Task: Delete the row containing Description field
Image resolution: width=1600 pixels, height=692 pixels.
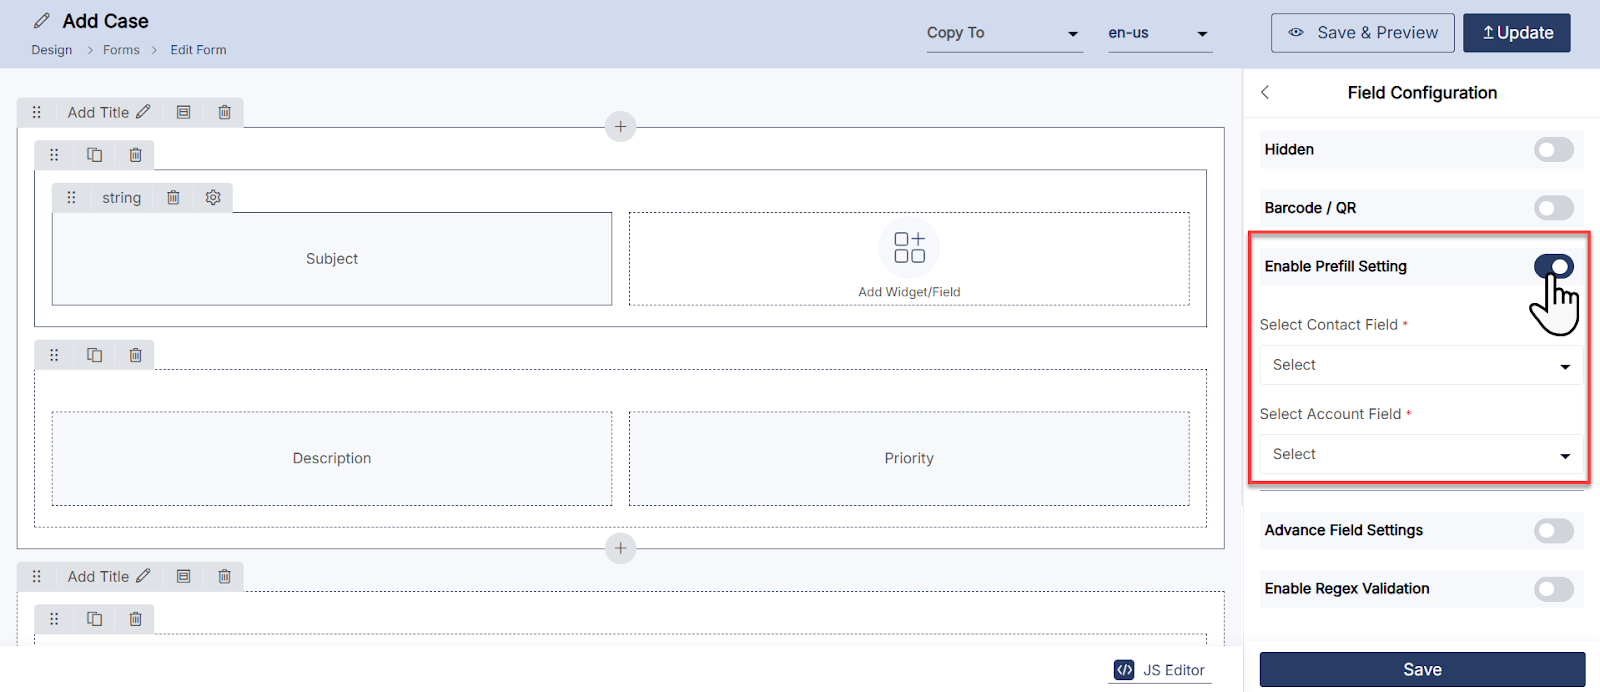Action: (x=135, y=355)
